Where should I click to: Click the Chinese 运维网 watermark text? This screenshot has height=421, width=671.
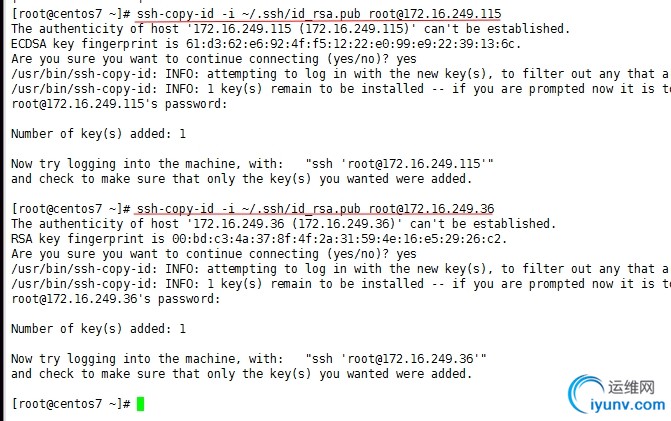coord(632,387)
